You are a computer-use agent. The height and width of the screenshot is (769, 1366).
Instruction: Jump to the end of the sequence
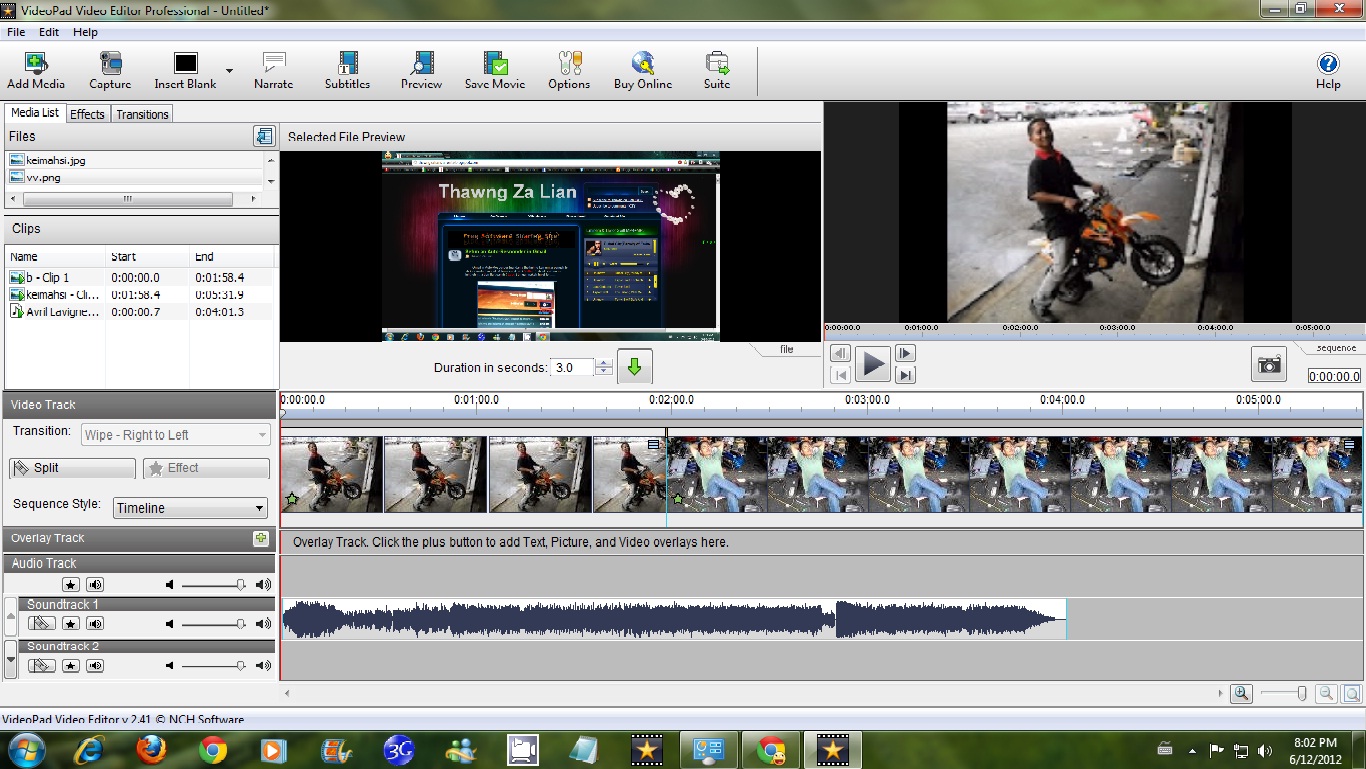point(904,375)
